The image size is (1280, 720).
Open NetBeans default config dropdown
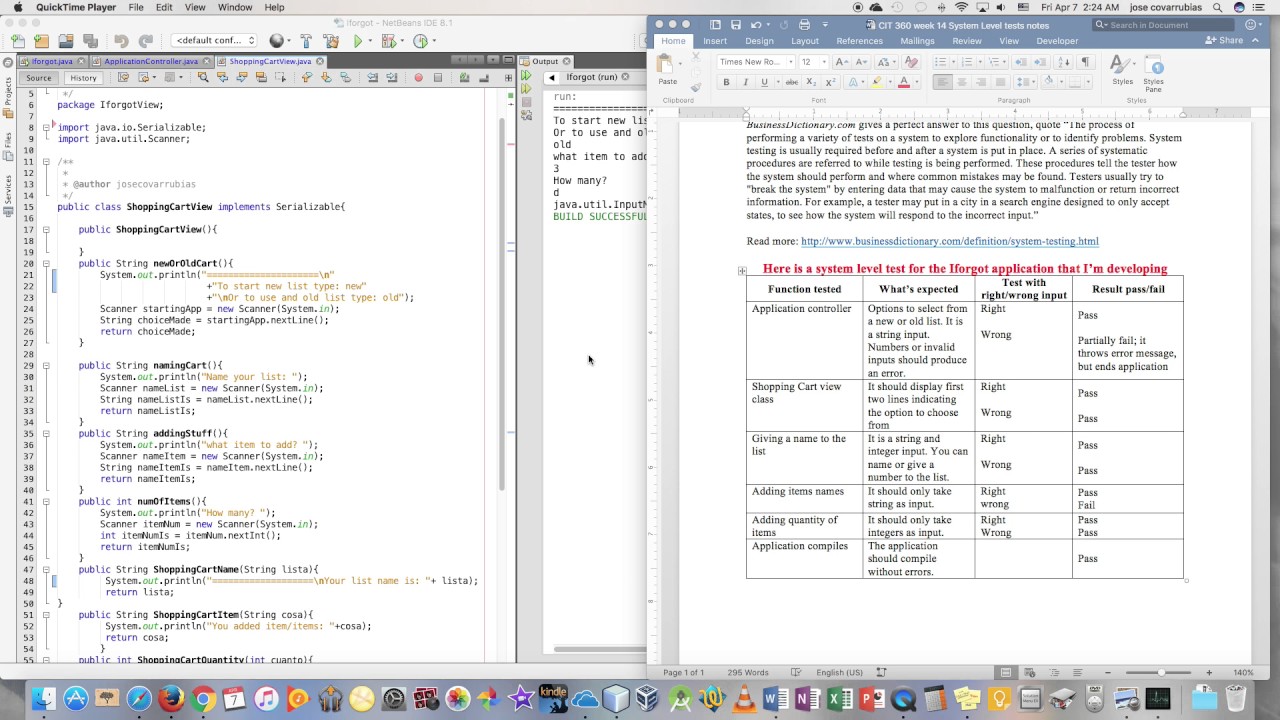pyautogui.click(x=214, y=41)
